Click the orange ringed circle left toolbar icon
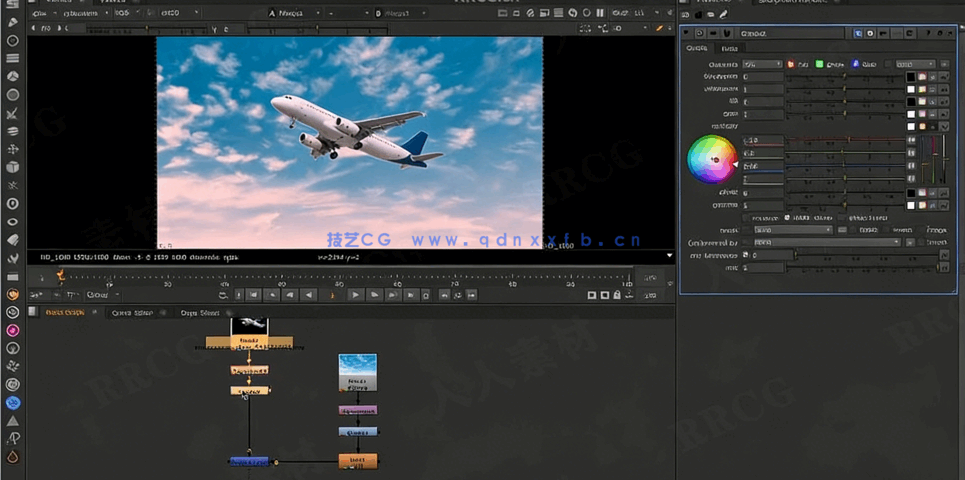 pyautogui.click(x=12, y=294)
